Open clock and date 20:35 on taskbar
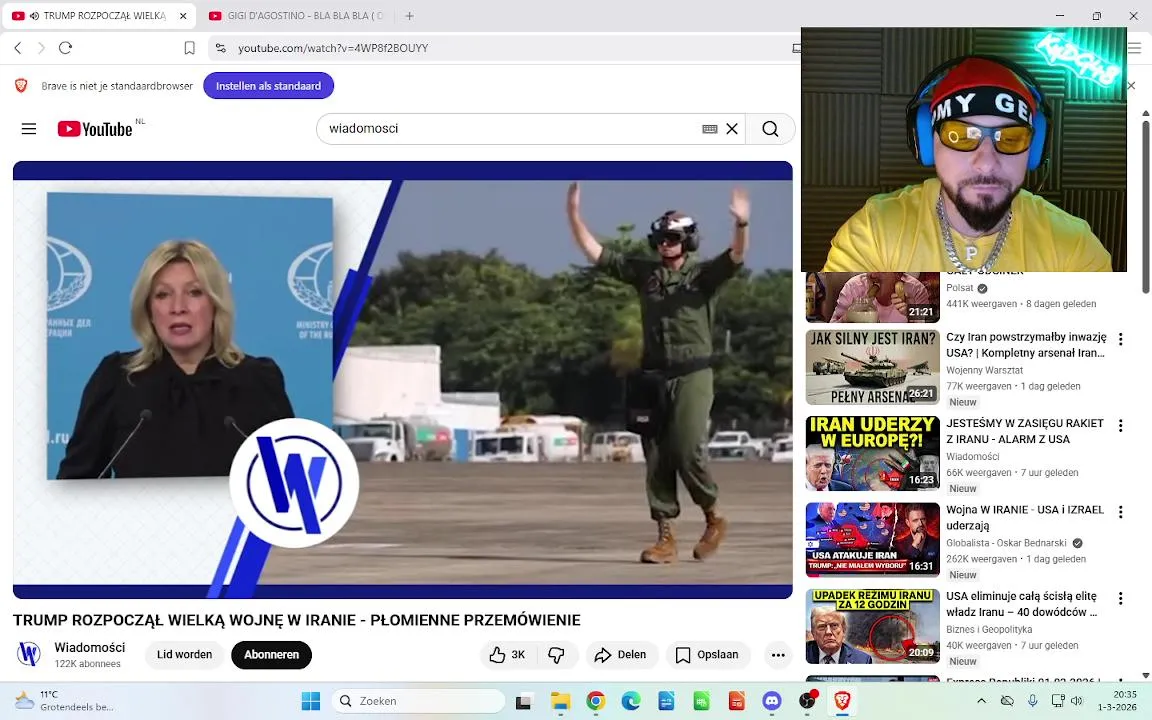The width and height of the screenshot is (1152, 720). [x=1118, y=701]
